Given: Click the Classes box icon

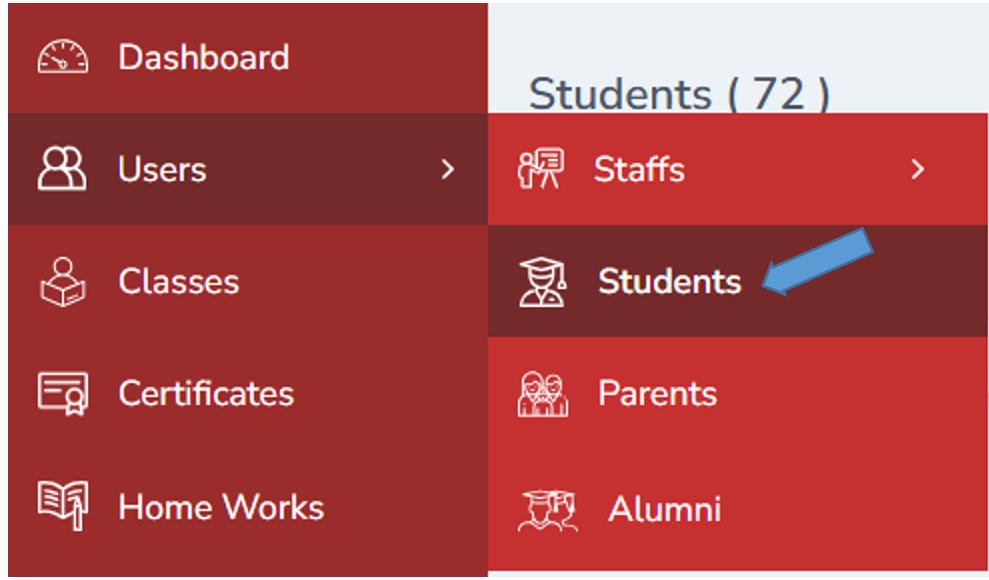Looking at the screenshot, I should 63,281.
